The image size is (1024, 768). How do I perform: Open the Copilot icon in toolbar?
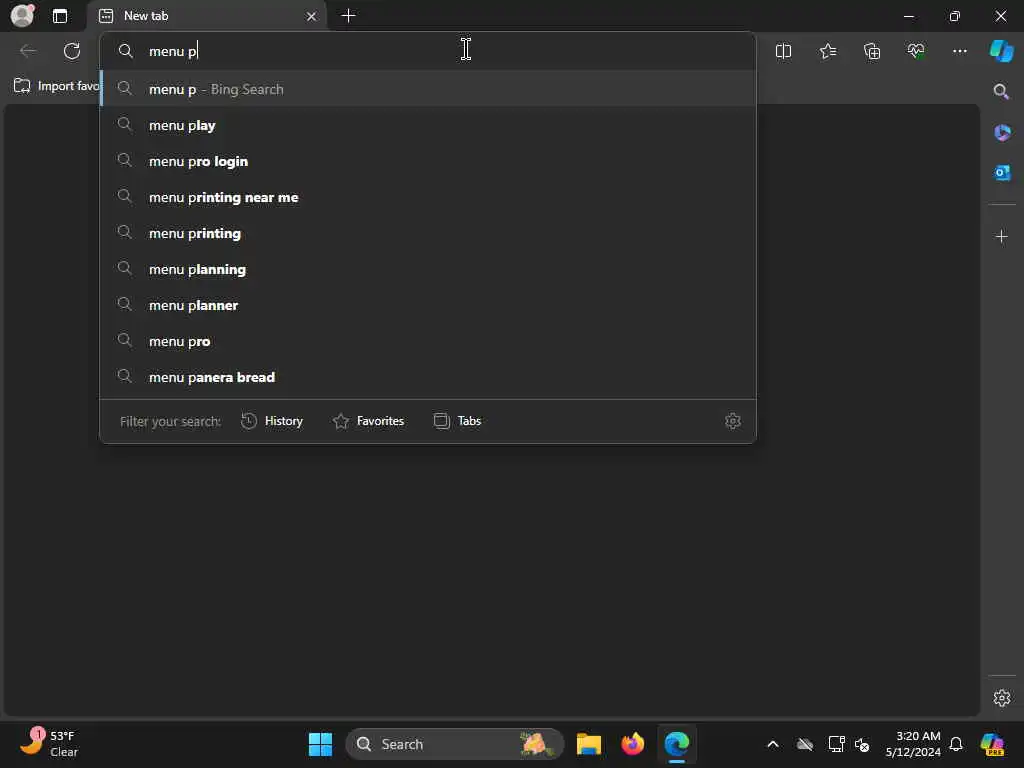click(1001, 51)
